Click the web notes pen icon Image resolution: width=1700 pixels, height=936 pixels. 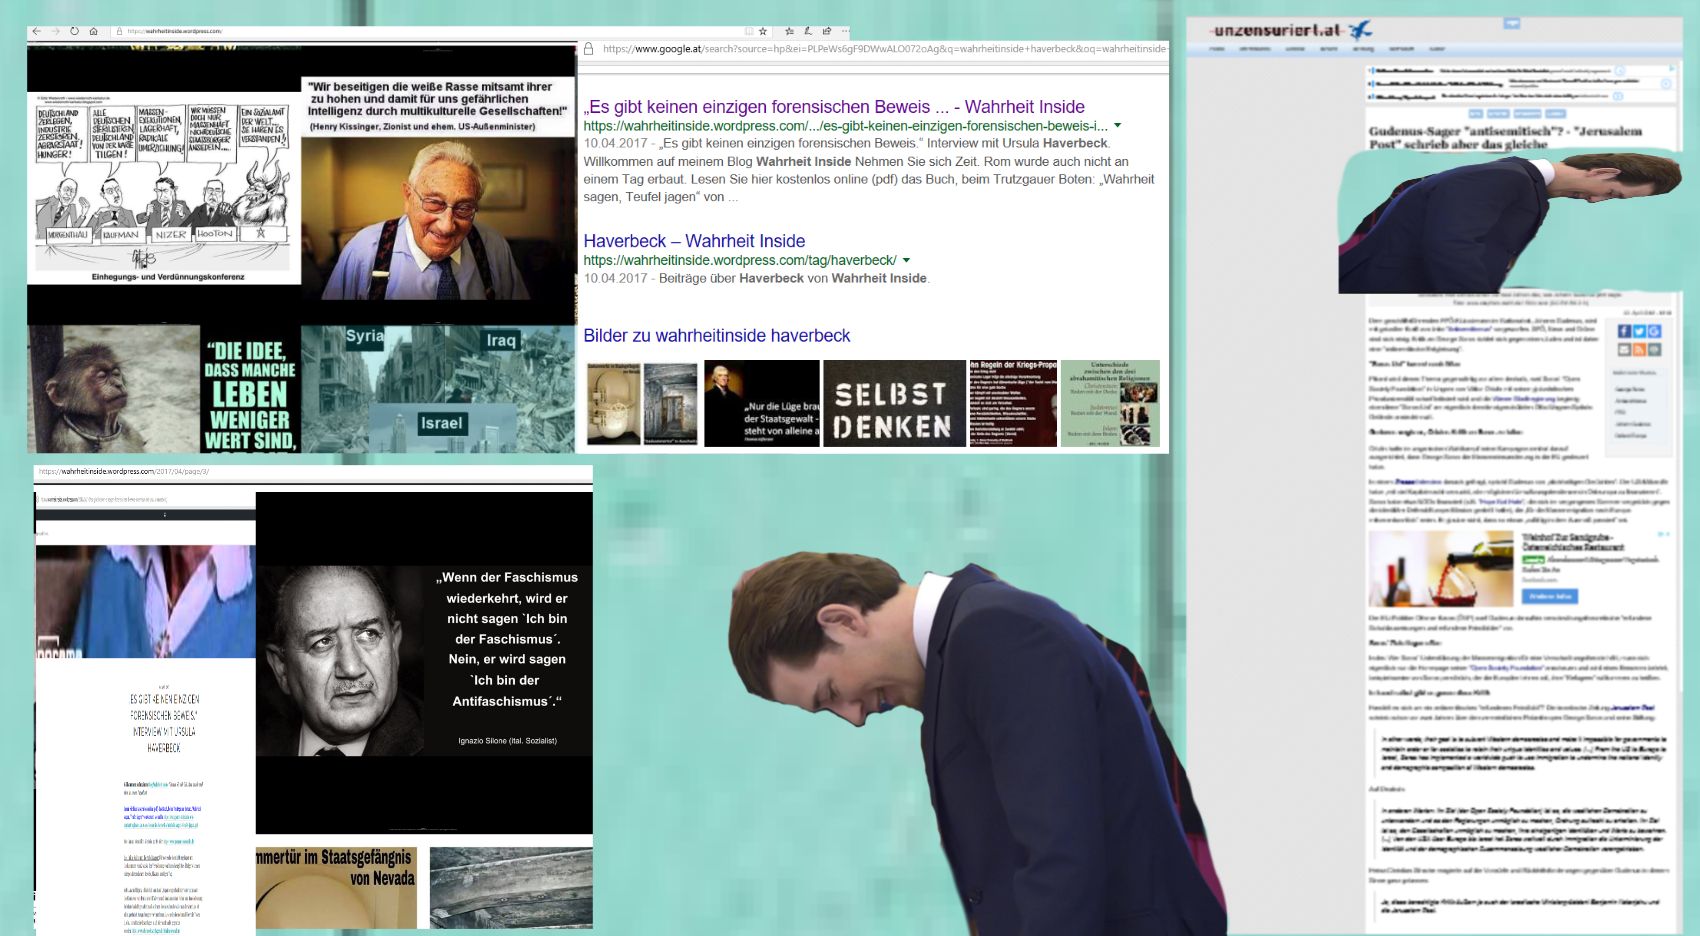click(808, 31)
